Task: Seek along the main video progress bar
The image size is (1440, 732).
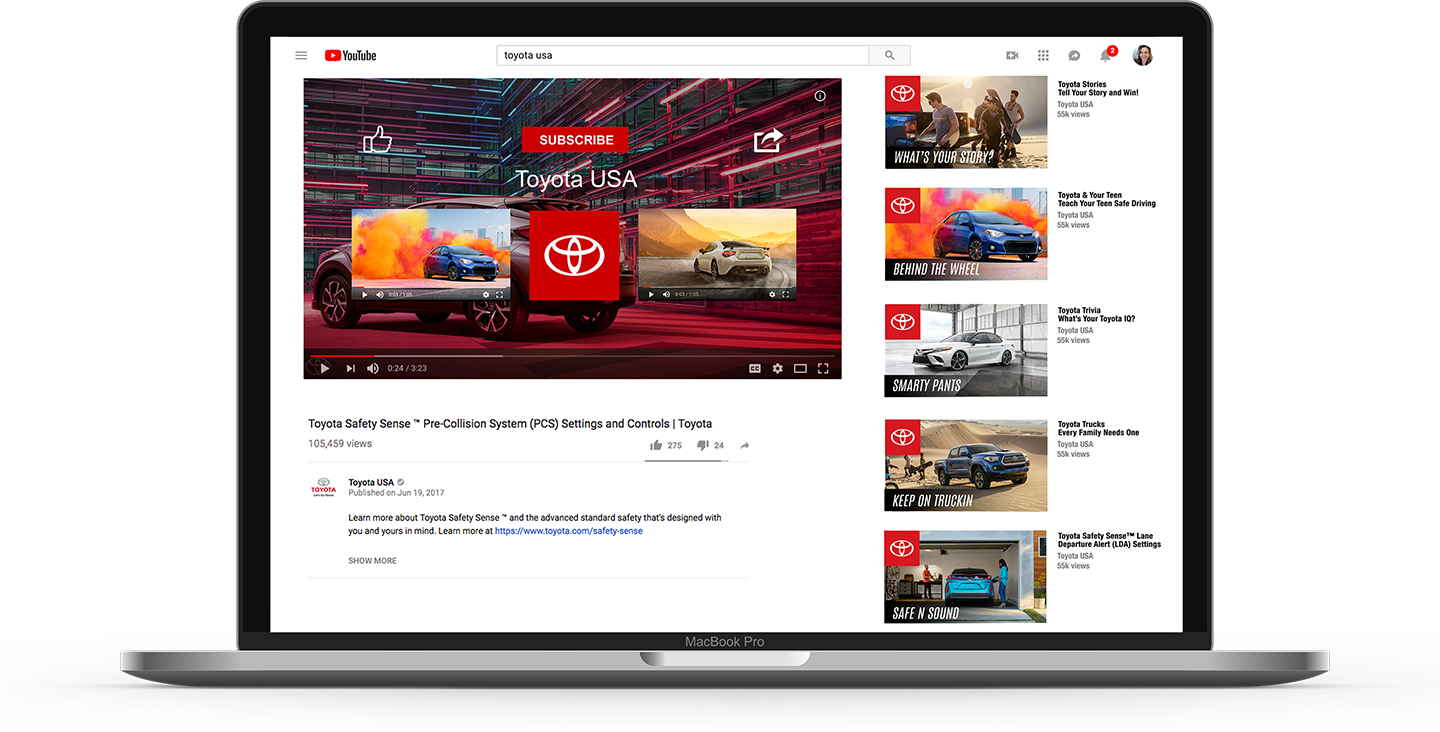Action: (571, 355)
